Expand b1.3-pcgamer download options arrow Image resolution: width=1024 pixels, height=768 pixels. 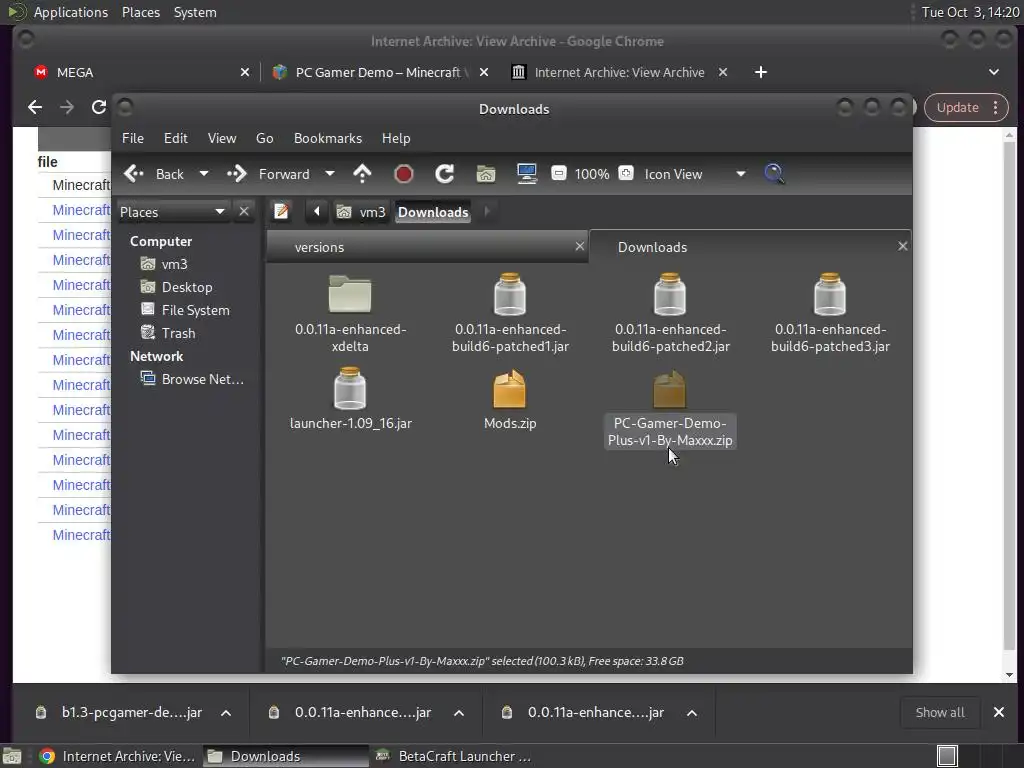tap(226, 712)
